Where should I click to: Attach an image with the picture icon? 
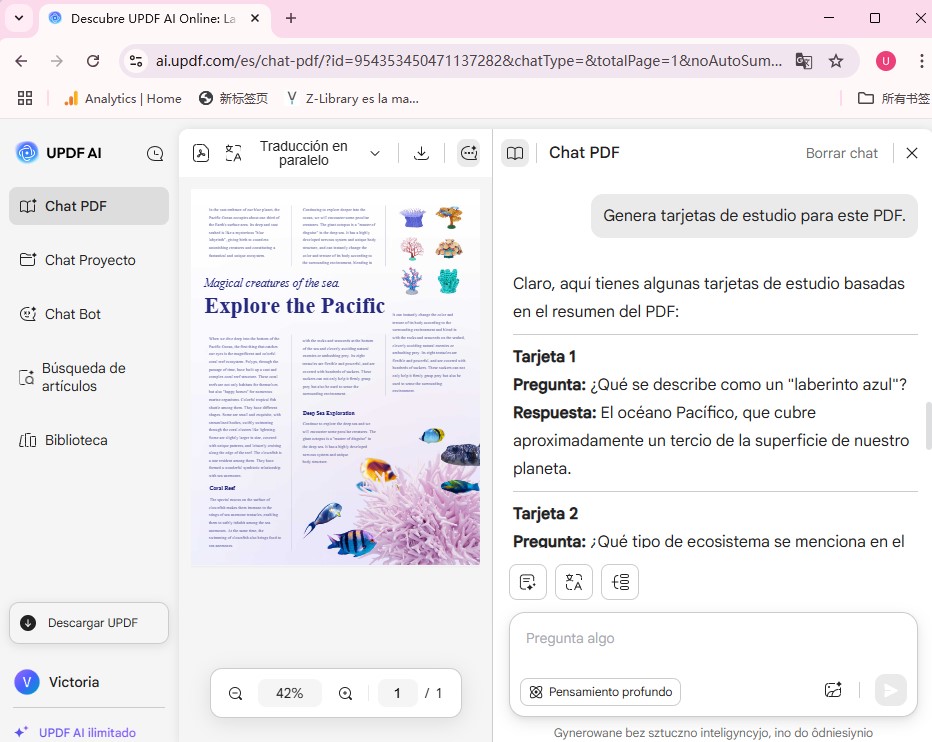pyautogui.click(x=833, y=690)
